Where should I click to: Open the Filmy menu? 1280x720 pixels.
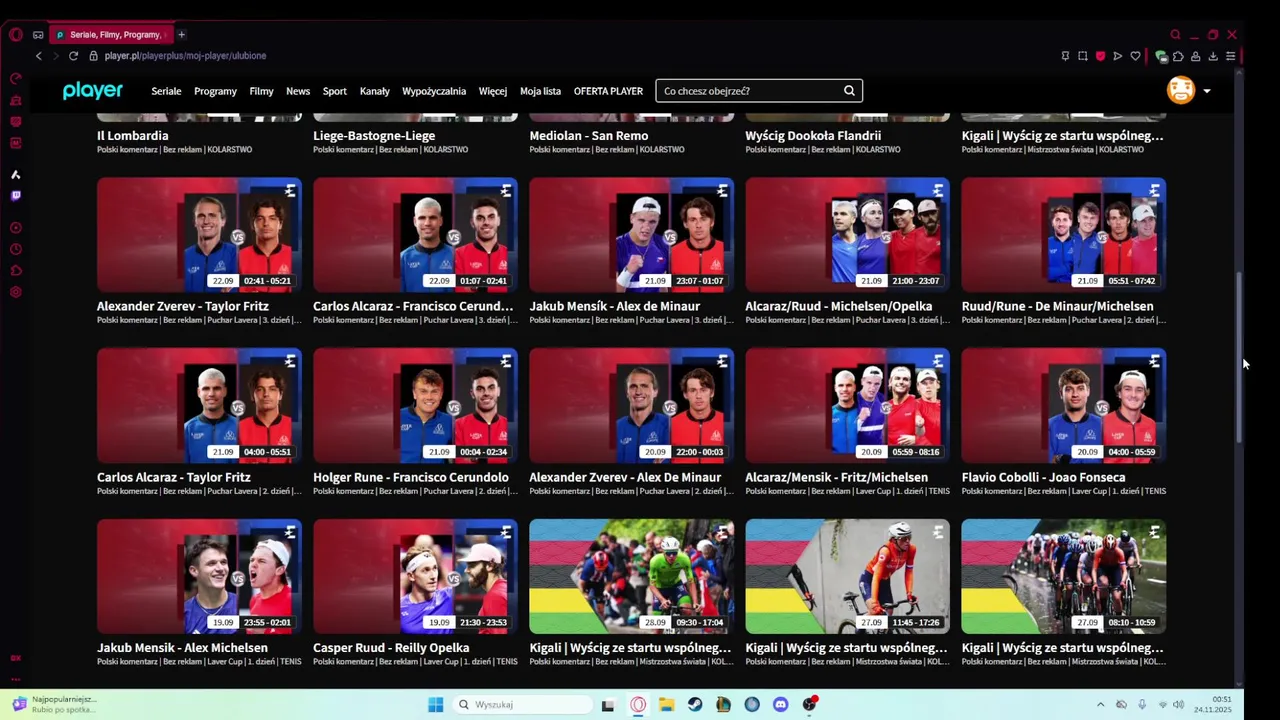[261, 91]
